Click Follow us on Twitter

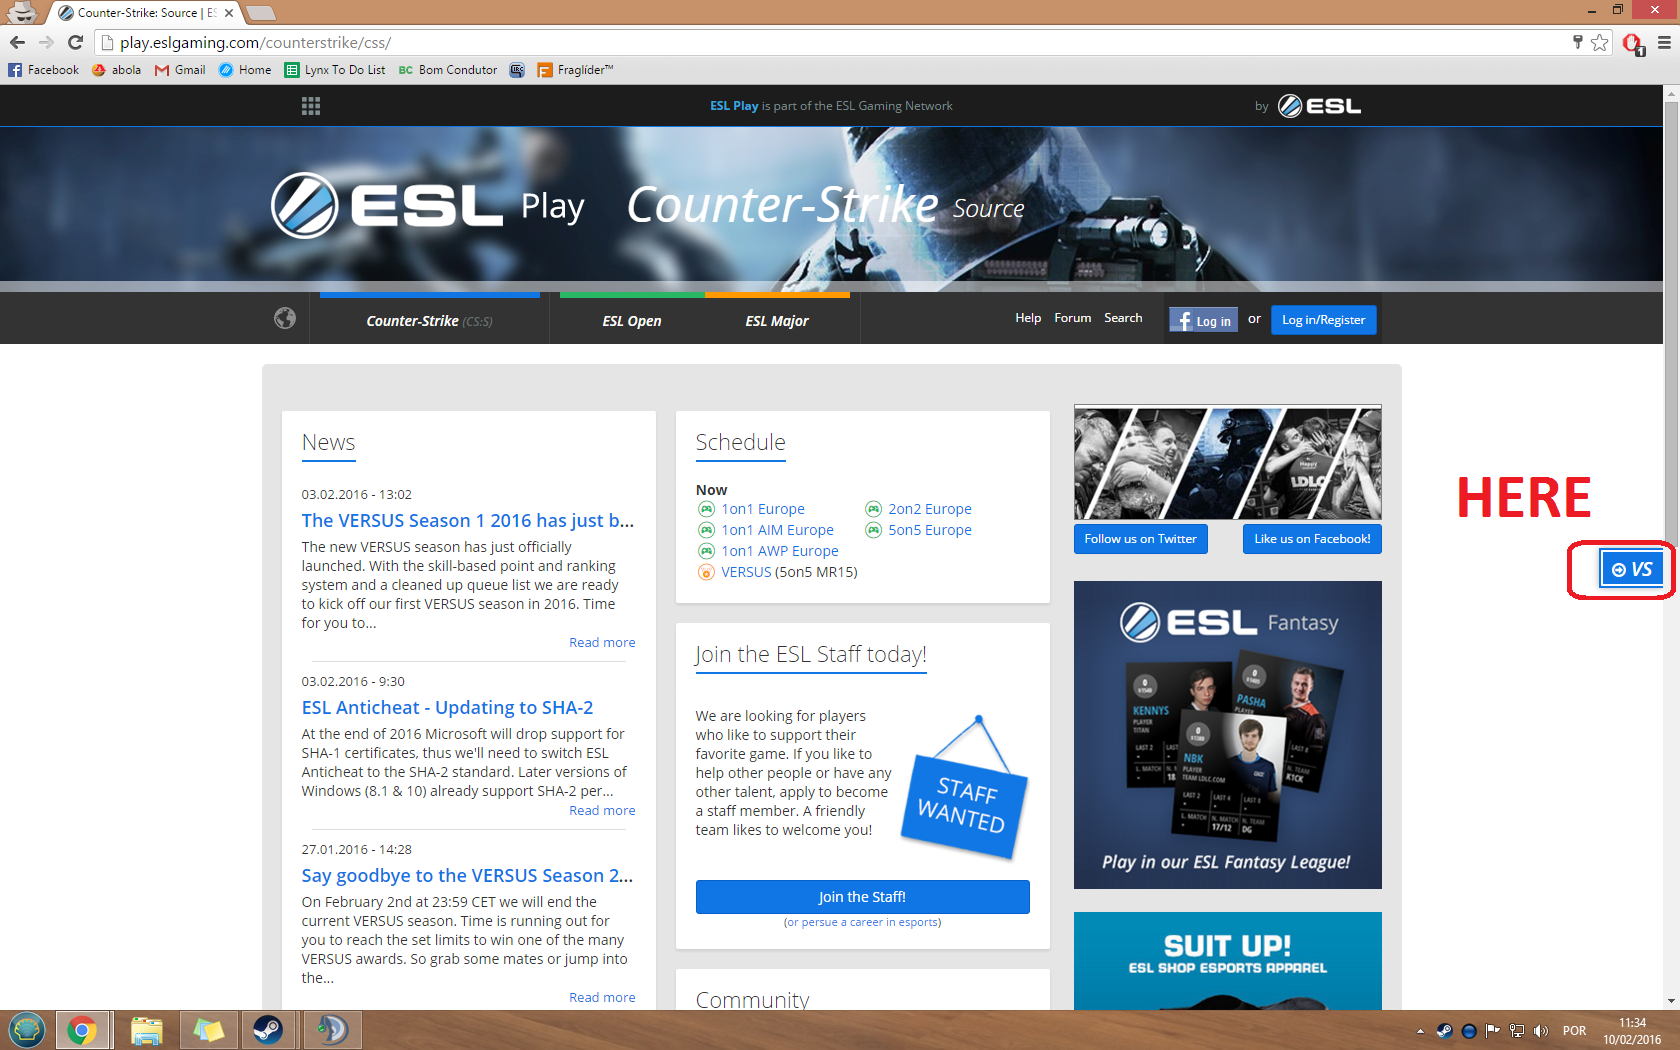point(1141,539)
